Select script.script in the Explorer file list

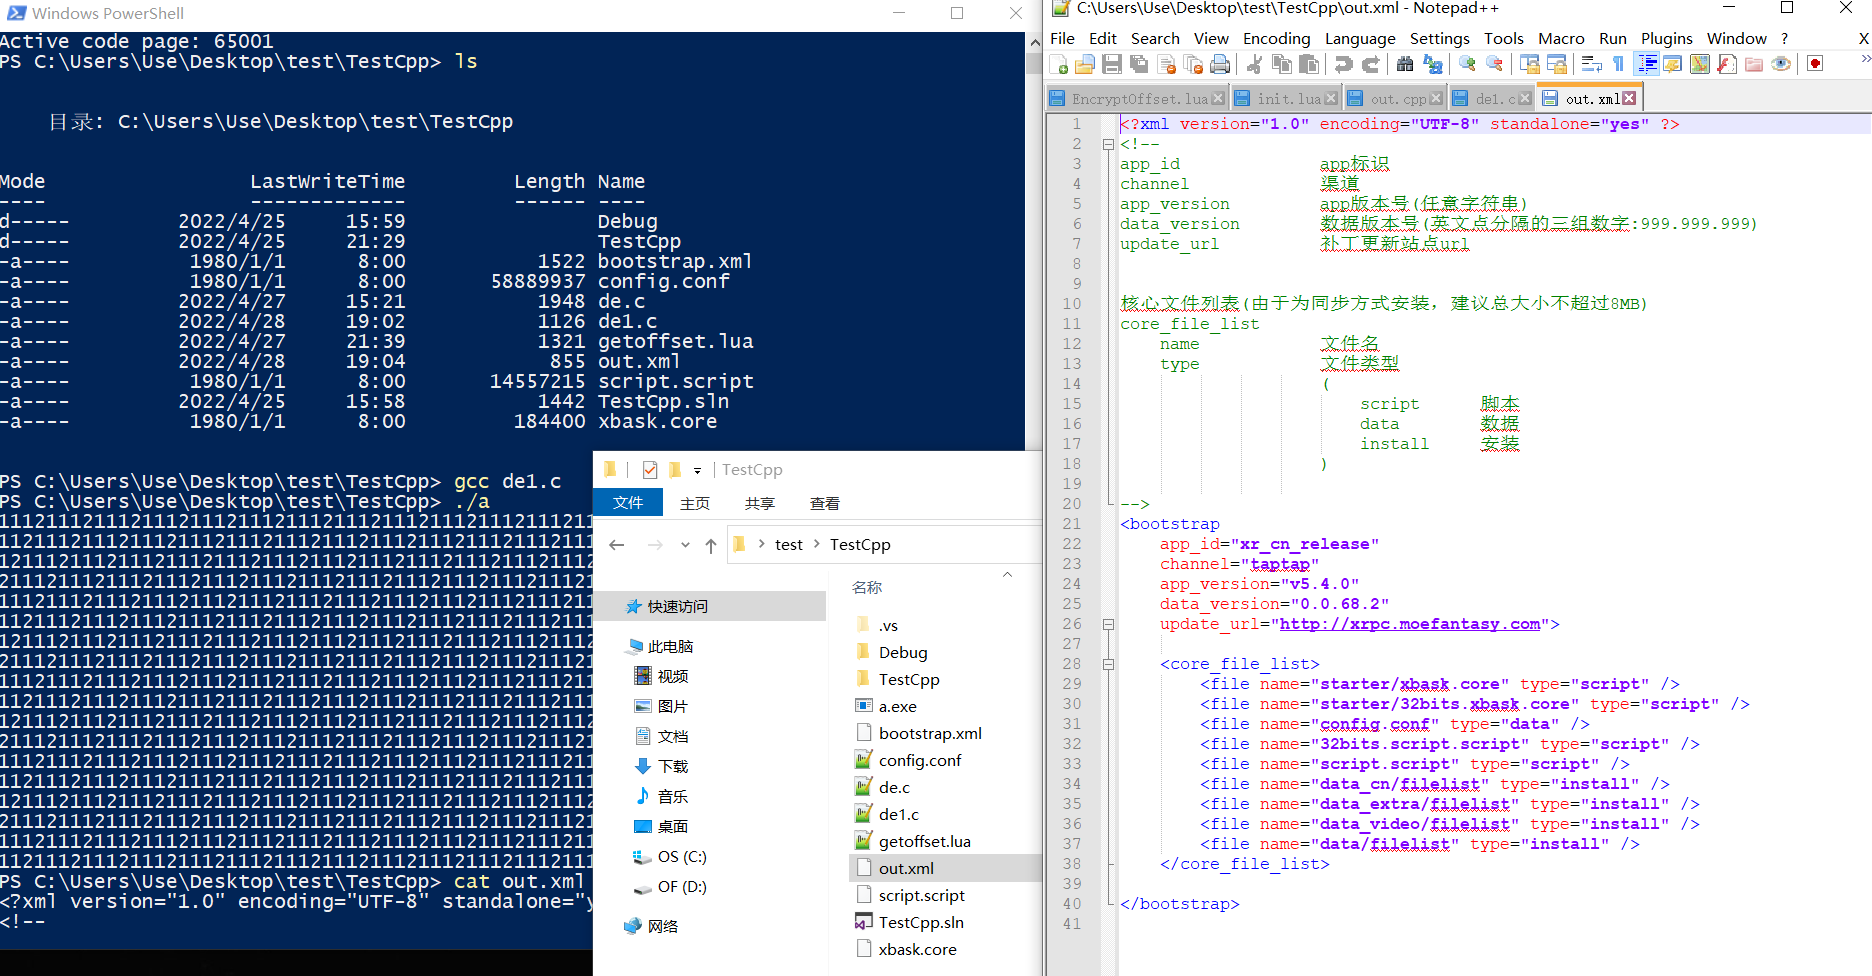pyautogui.click(x=921, y=896)
